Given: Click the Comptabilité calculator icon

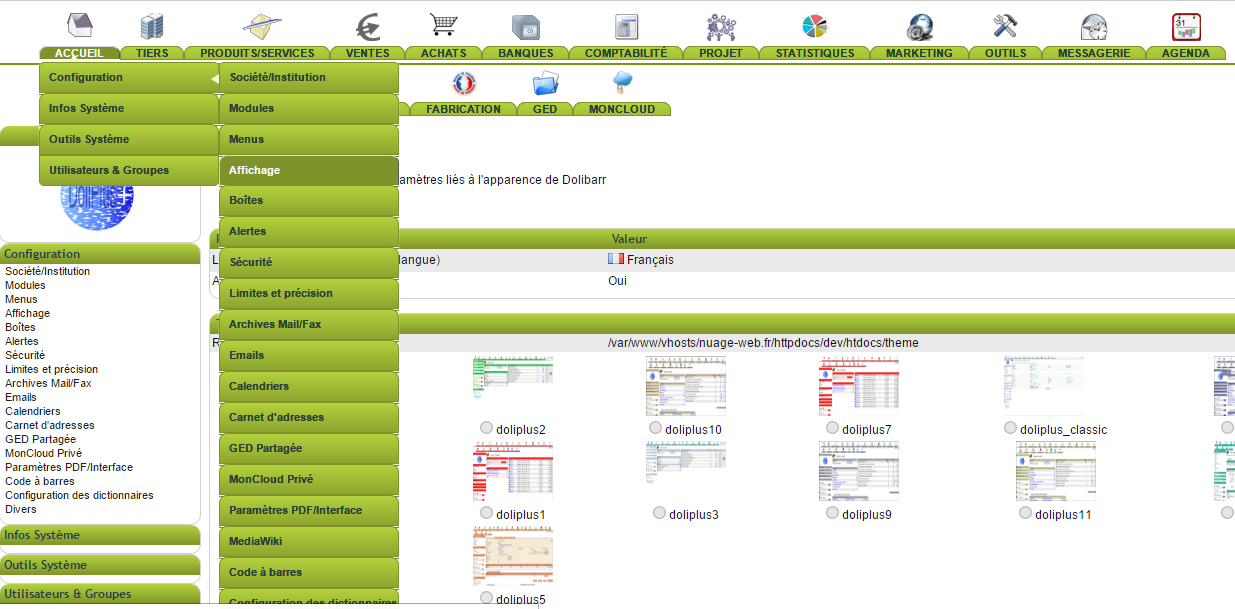Looking at the screenshot, I should coord(627,27).
